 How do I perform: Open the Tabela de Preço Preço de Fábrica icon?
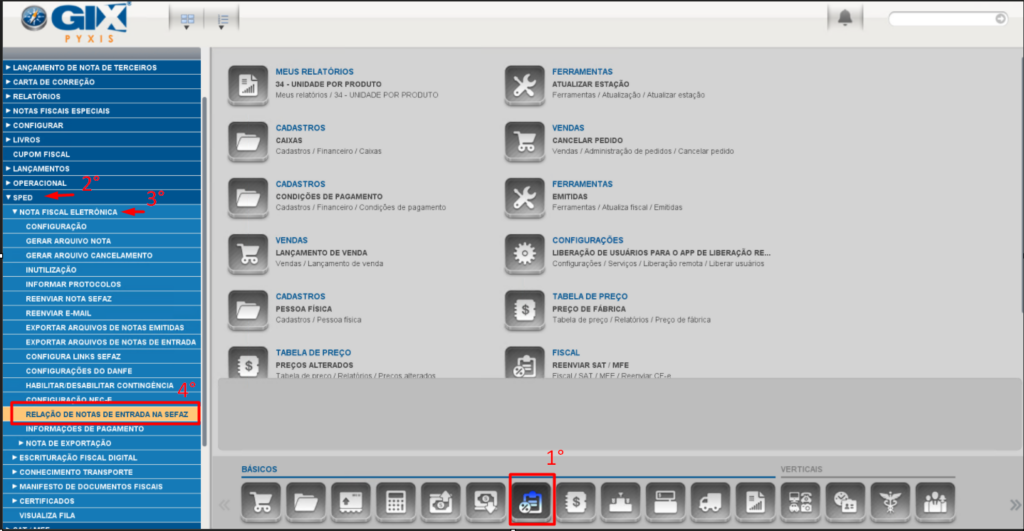click(x=524, y=310)
